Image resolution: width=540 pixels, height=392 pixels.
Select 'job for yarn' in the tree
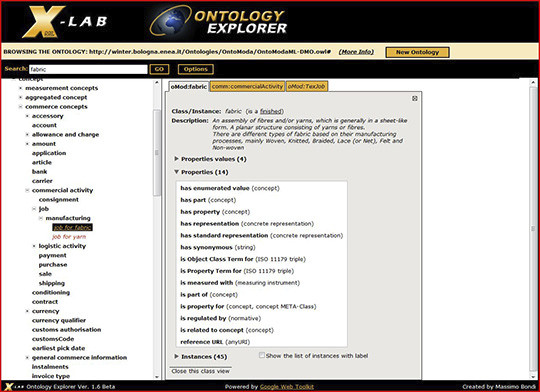coord(69,237)
